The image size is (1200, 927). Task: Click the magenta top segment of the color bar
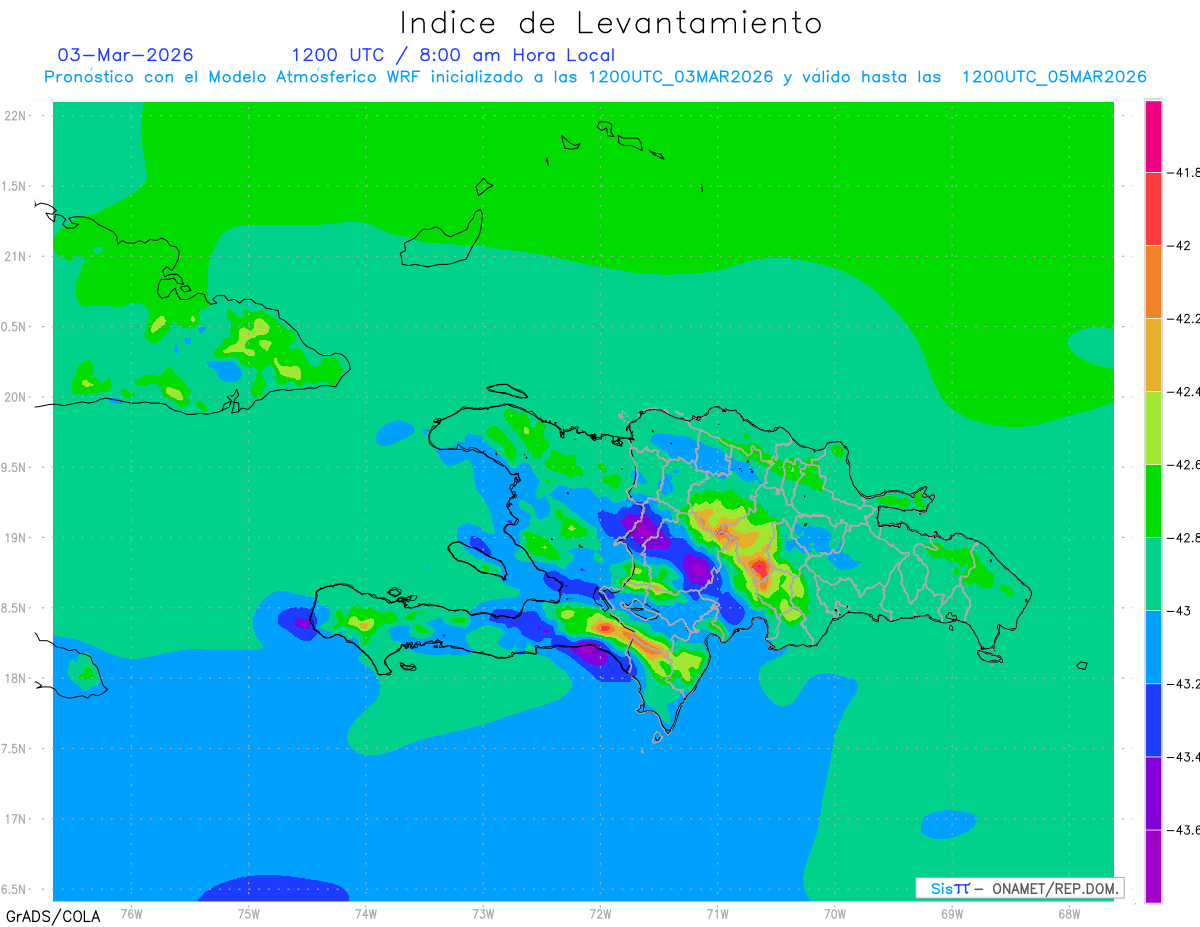click(1153, 136)
